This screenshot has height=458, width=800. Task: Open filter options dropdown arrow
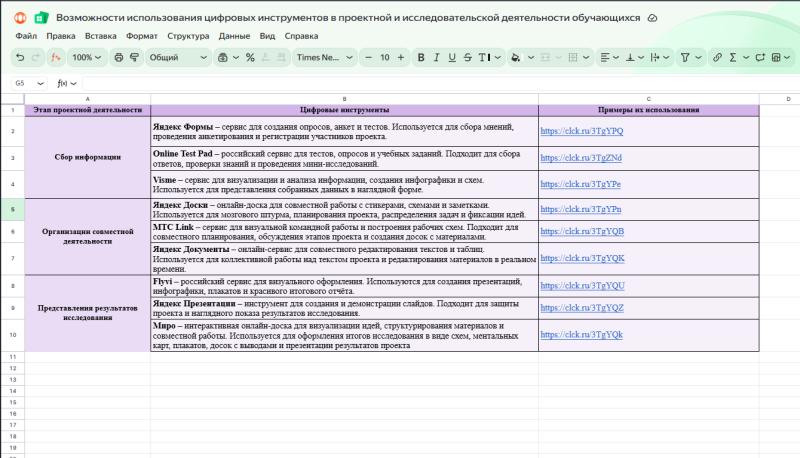[x=698, y=58]
